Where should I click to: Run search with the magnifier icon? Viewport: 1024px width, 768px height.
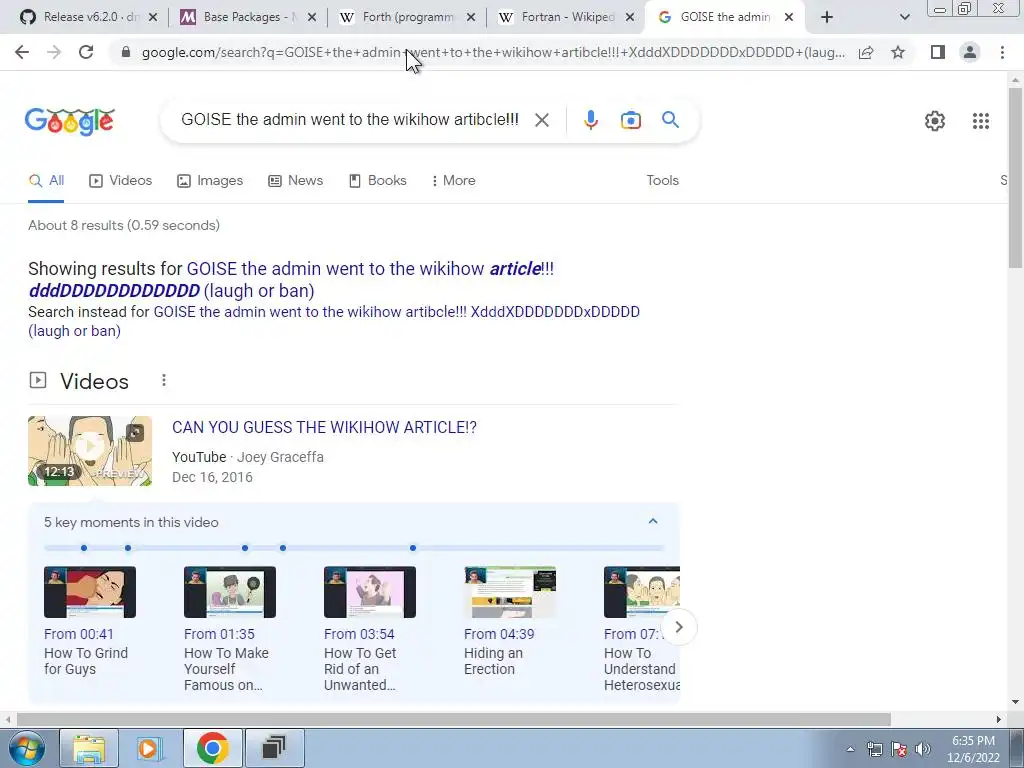pos(670,120)
